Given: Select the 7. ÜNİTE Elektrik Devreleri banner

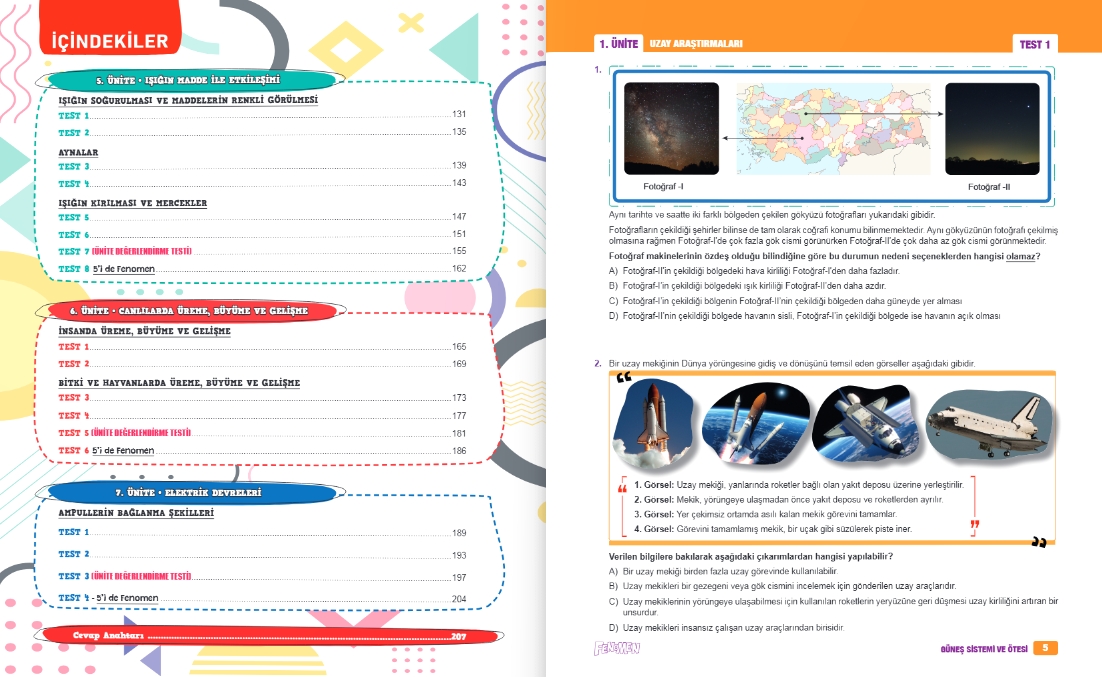Looking at the screenshot, I should [x=188, y=493].
